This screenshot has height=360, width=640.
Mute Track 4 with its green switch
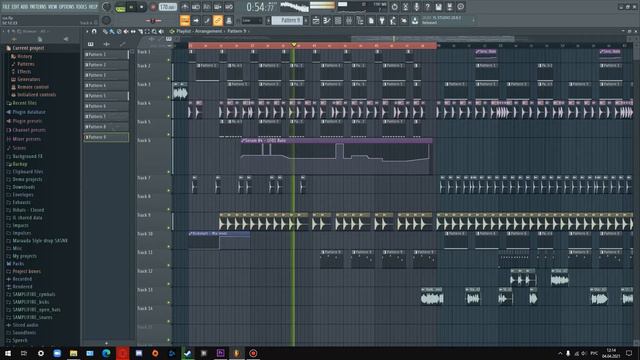point(169,116)
